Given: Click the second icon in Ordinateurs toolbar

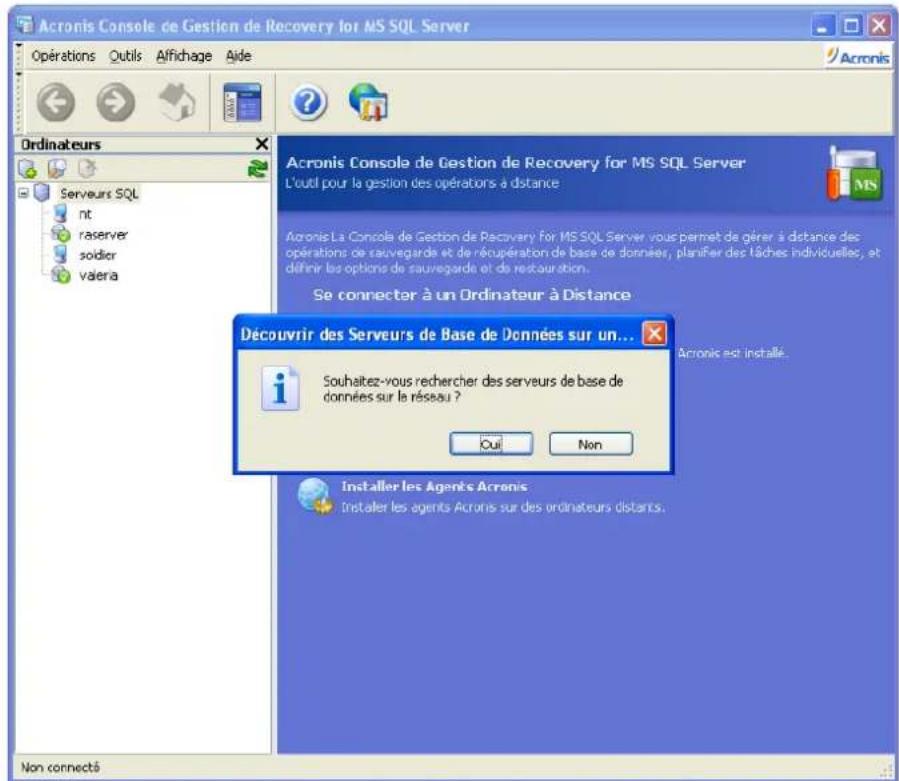Looking at the screenshot, I should coord(57,169).
